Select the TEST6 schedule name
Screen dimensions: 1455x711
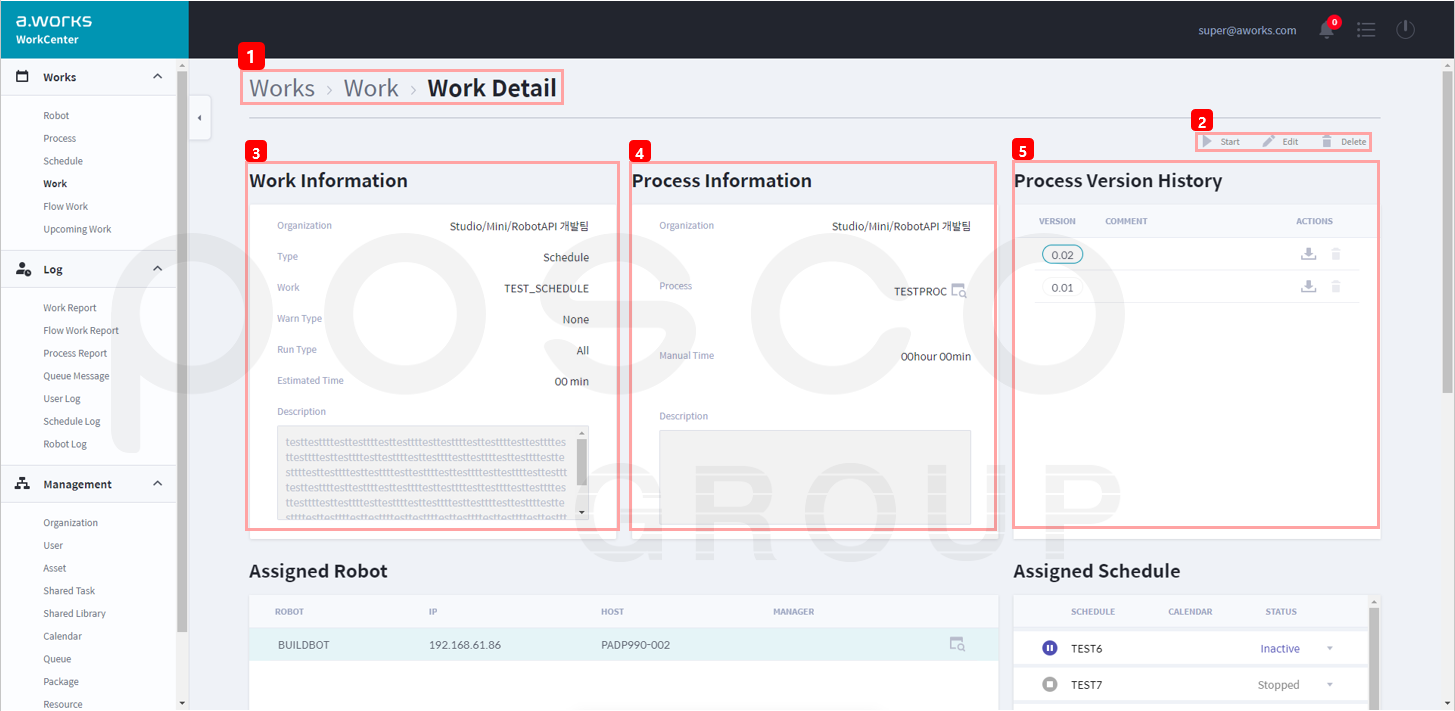tap(1086, 649)
